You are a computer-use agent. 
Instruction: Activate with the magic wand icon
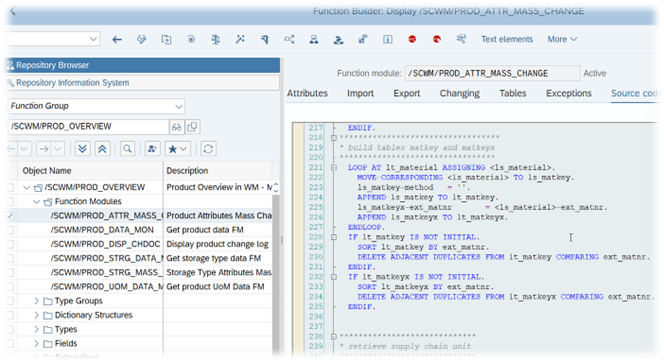click(x=240, y=39)
